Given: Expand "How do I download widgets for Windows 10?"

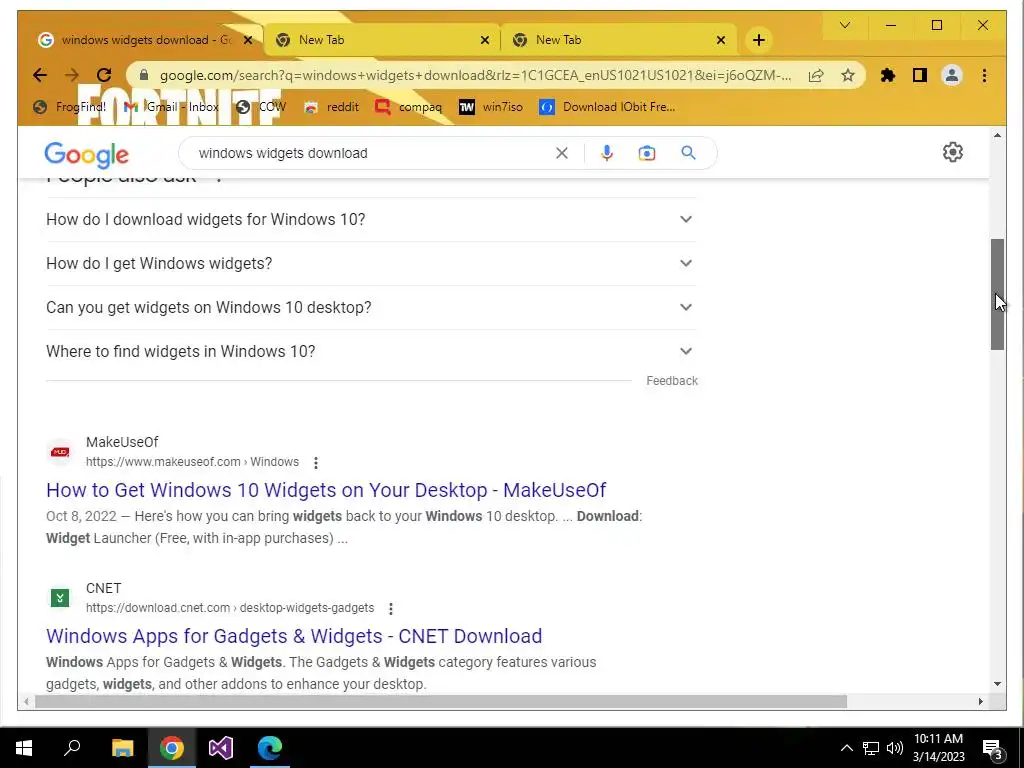Looking at the screenshot, I should 371,219.
